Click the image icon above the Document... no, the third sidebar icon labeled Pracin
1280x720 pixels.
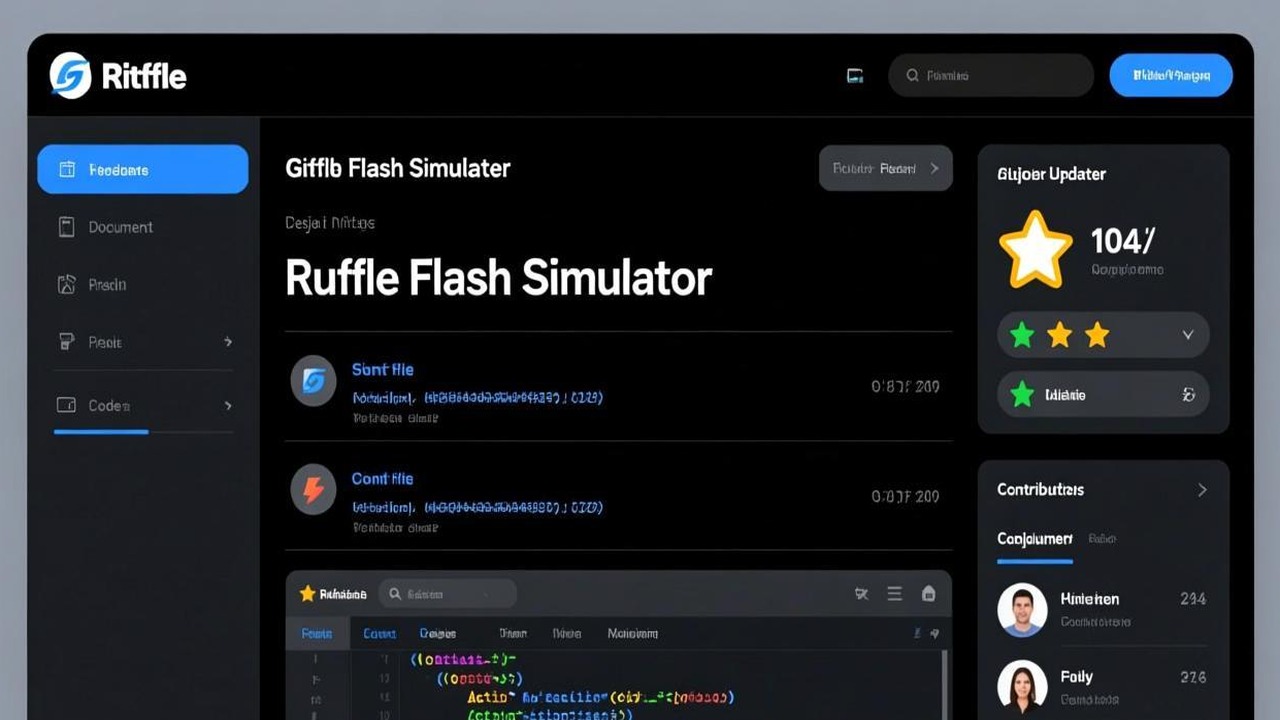tap(67, 285)
